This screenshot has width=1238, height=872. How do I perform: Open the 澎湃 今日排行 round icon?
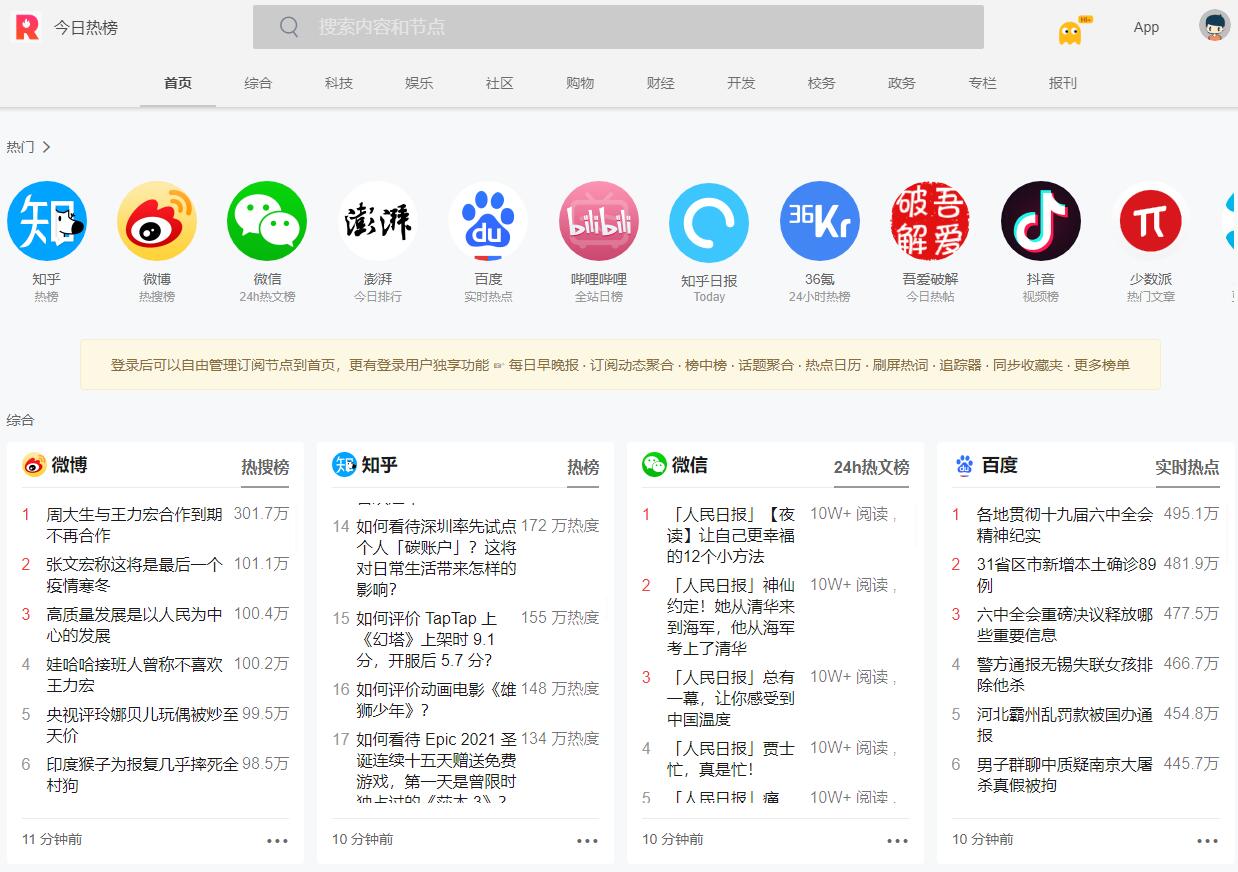(x=378, y=221)
